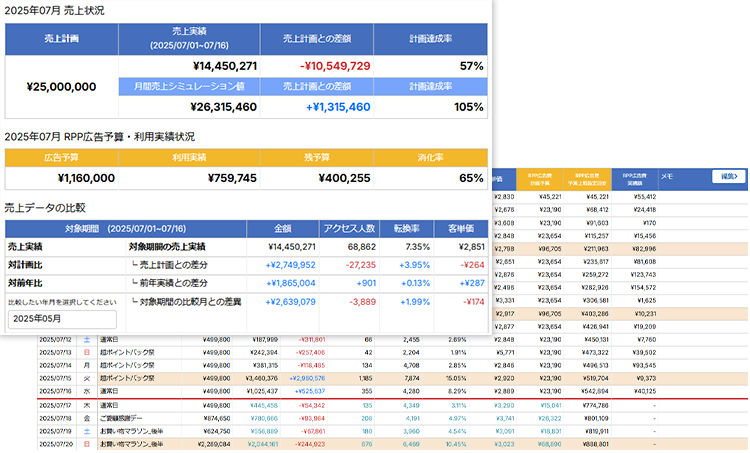Click the 編集 button above the table
Image resolution: width=750 pixels, height=453 pixels.
(x=728, y=176)
